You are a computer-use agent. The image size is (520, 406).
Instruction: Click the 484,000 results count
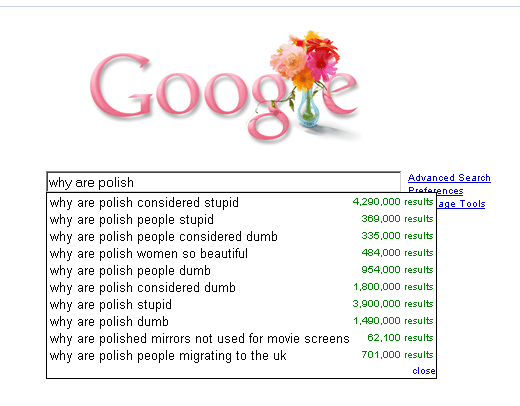click(x=398, y=253)
